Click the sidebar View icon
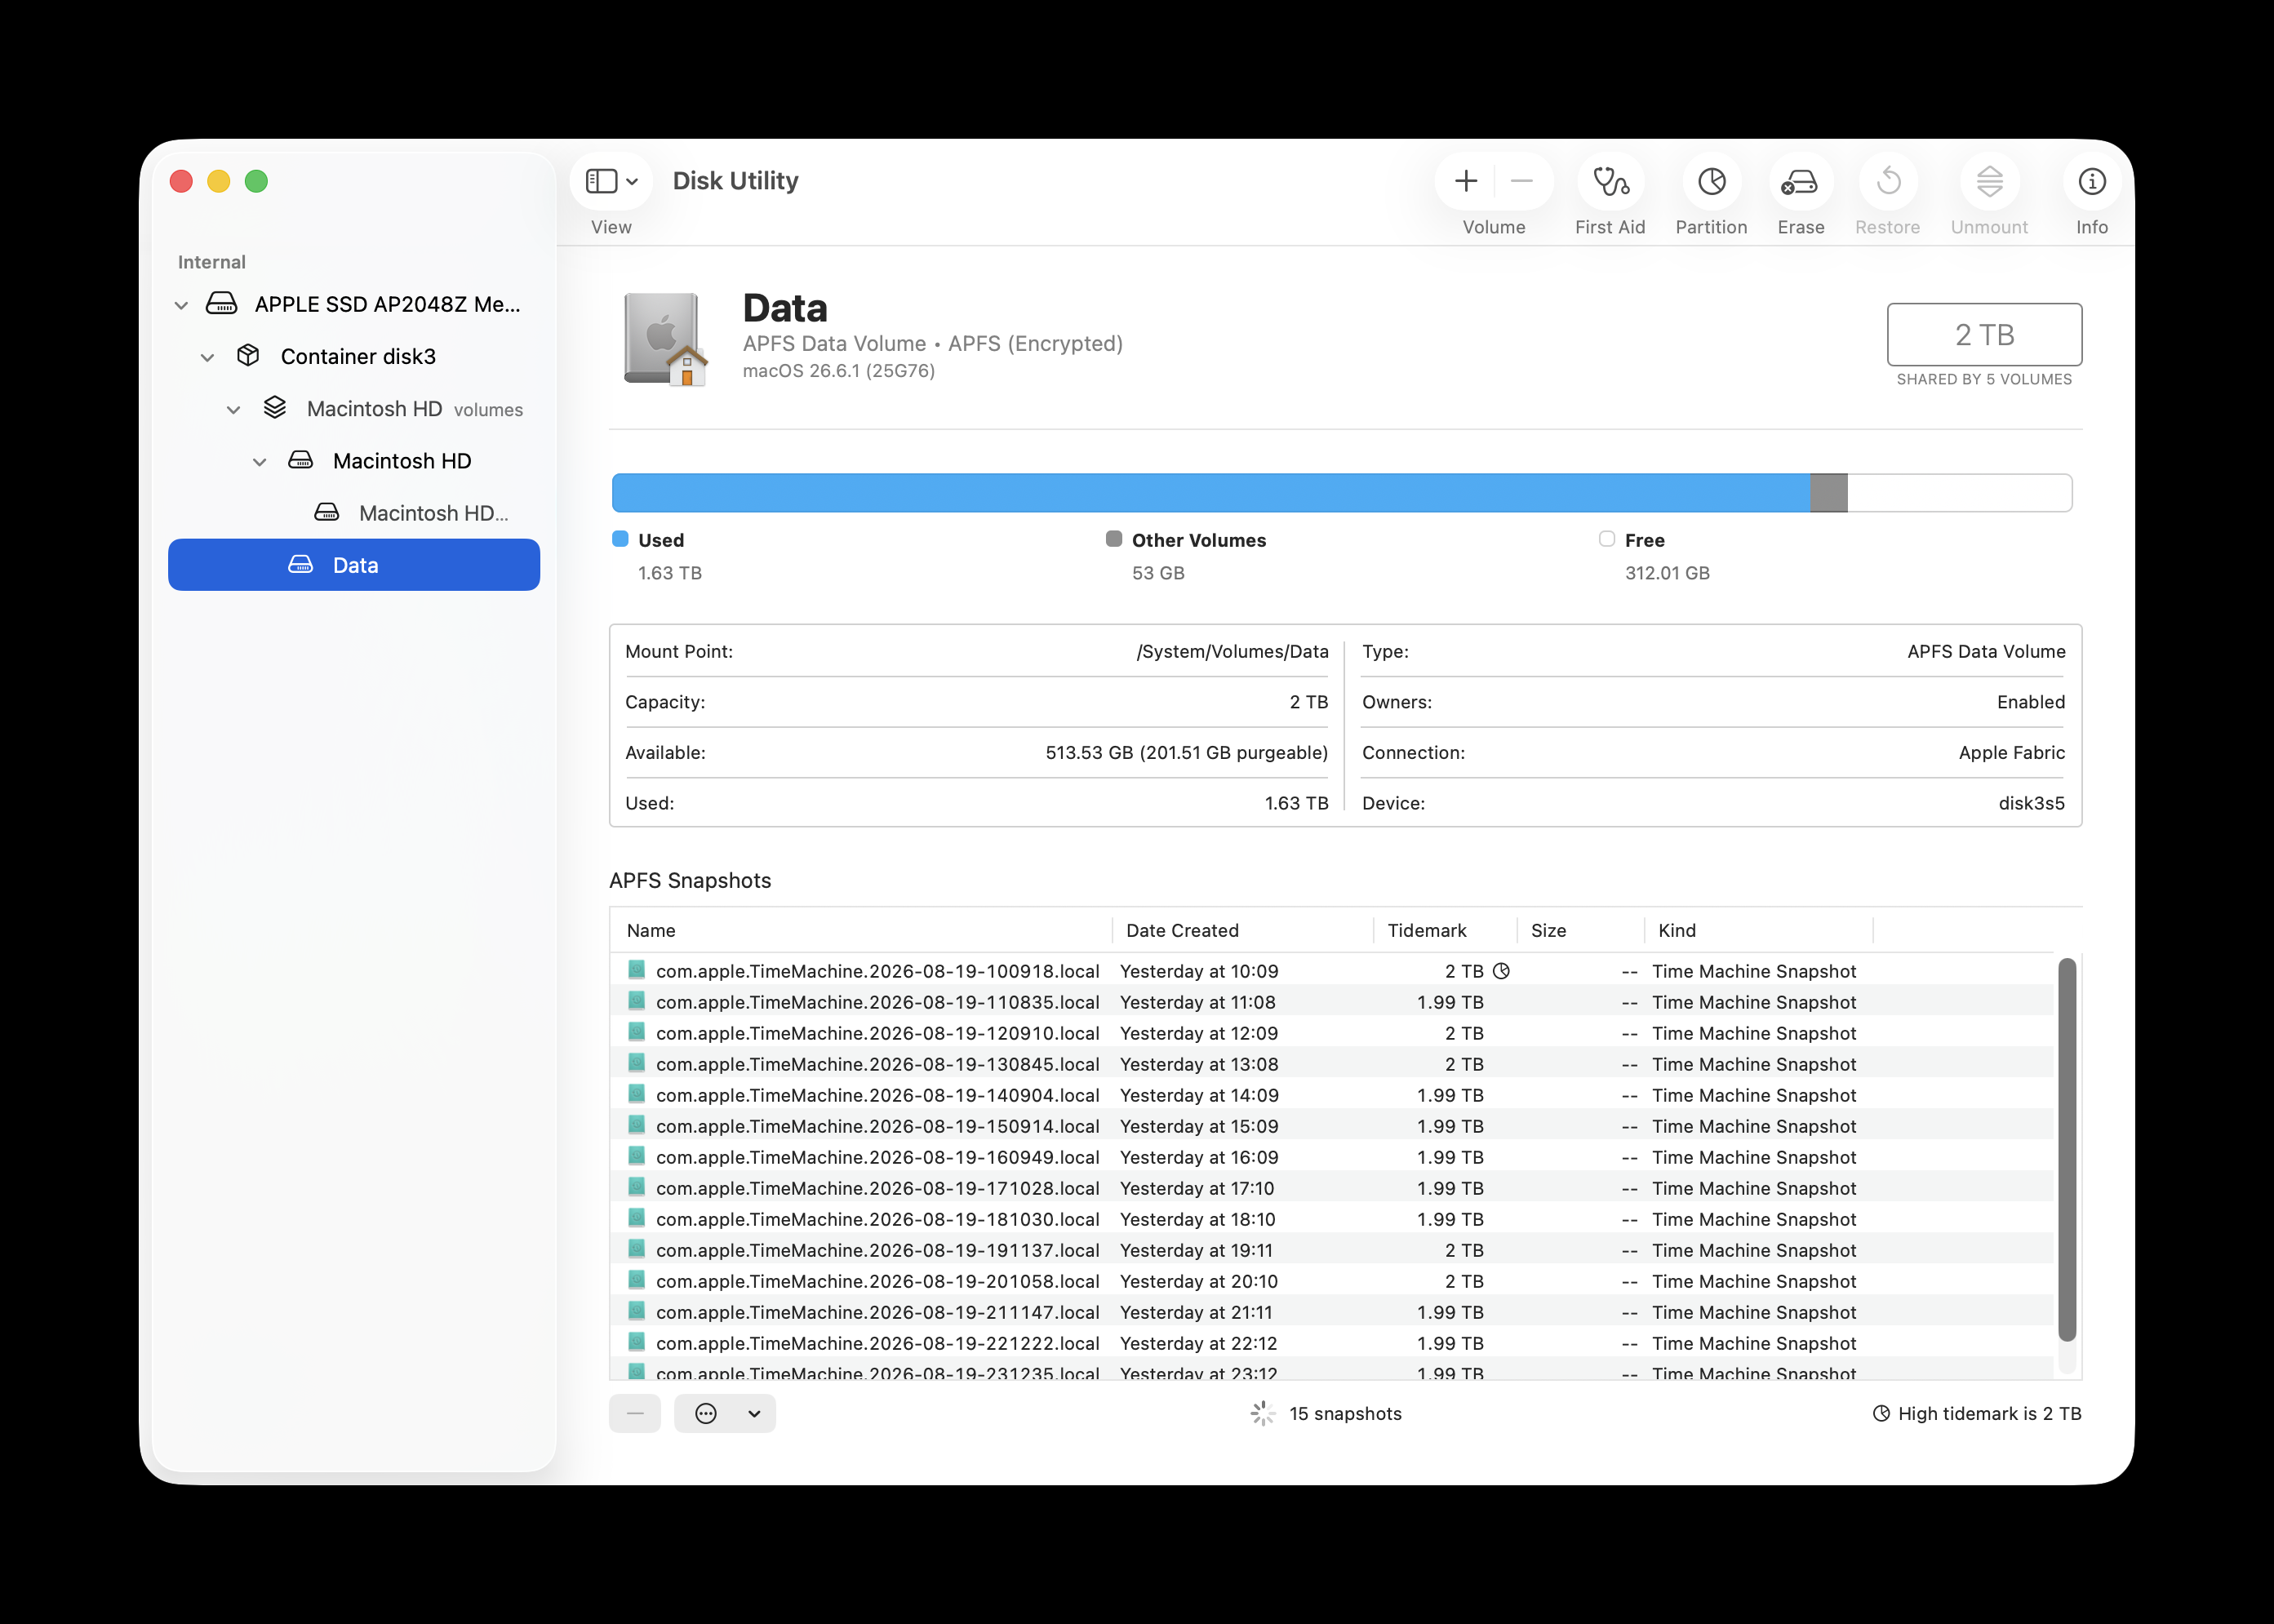 click(601, 181)
